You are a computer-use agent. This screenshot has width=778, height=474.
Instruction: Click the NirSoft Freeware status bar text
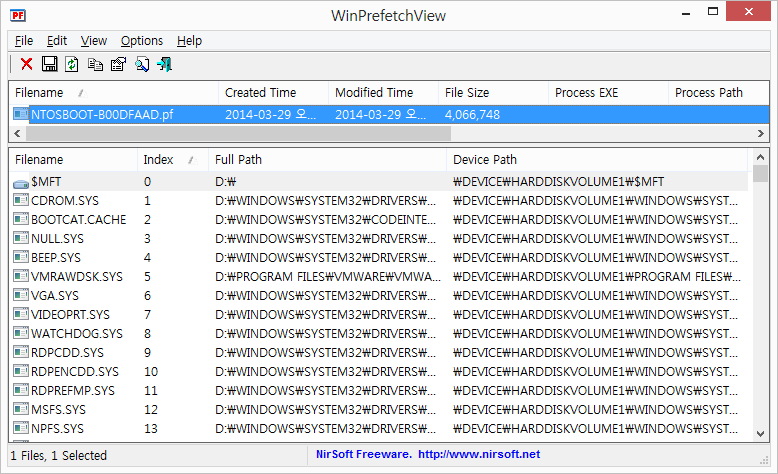tap(364, 454)
